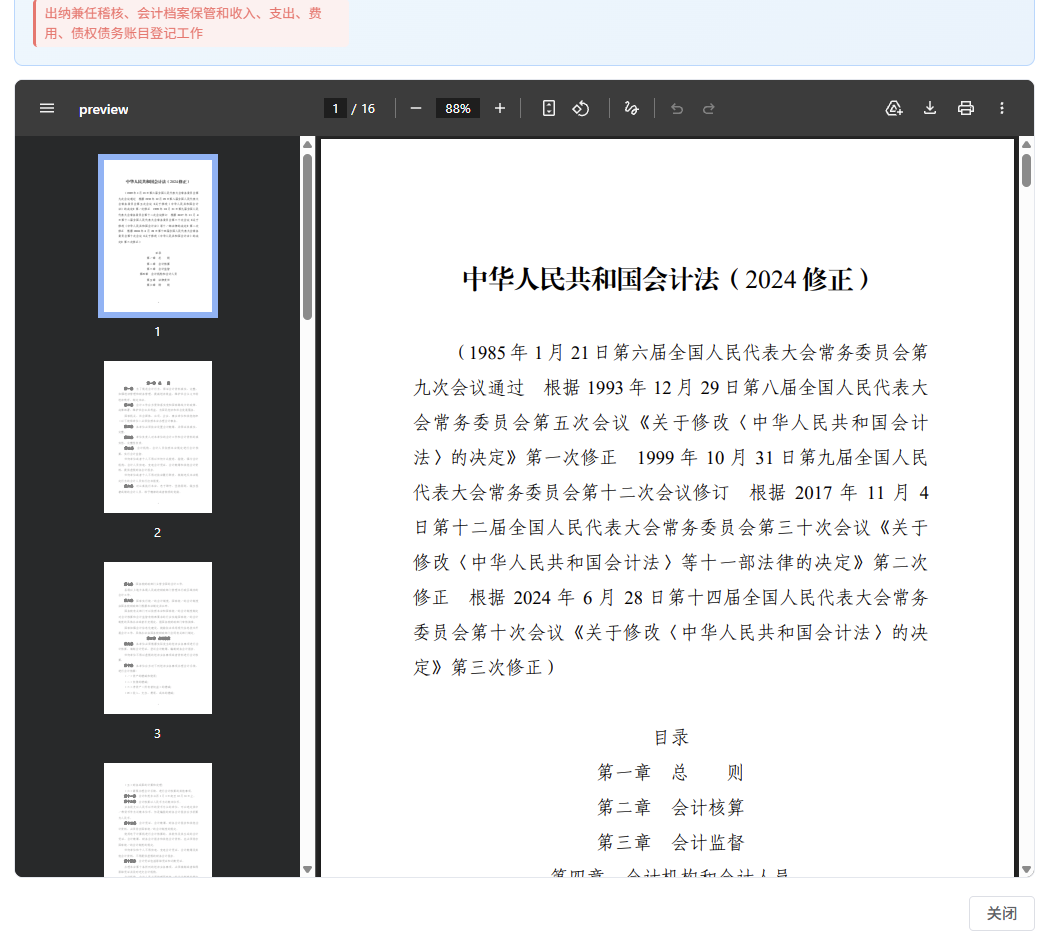The image size is (1048, 945).
Task: Click the 关闭 button
Action: pyautogui.click(x=1001, y=913)
